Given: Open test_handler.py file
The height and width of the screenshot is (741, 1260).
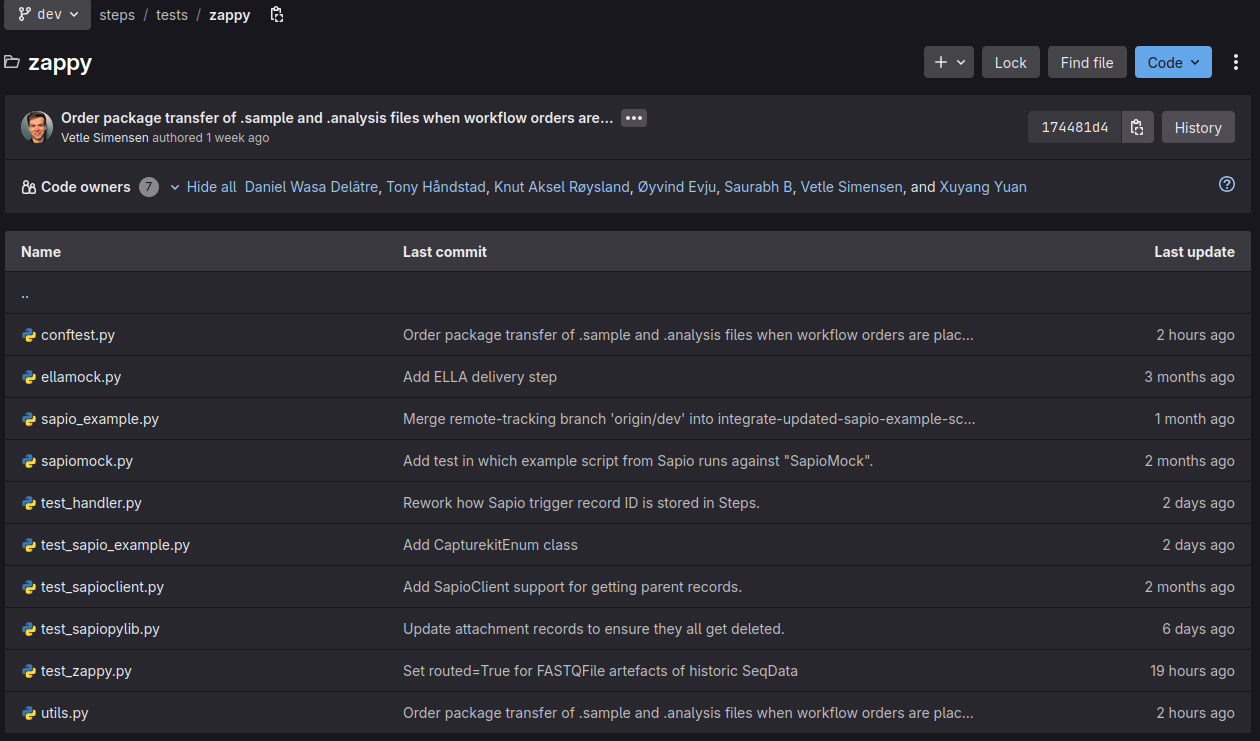Looking at the screenshot, I should tap(91, 503).
